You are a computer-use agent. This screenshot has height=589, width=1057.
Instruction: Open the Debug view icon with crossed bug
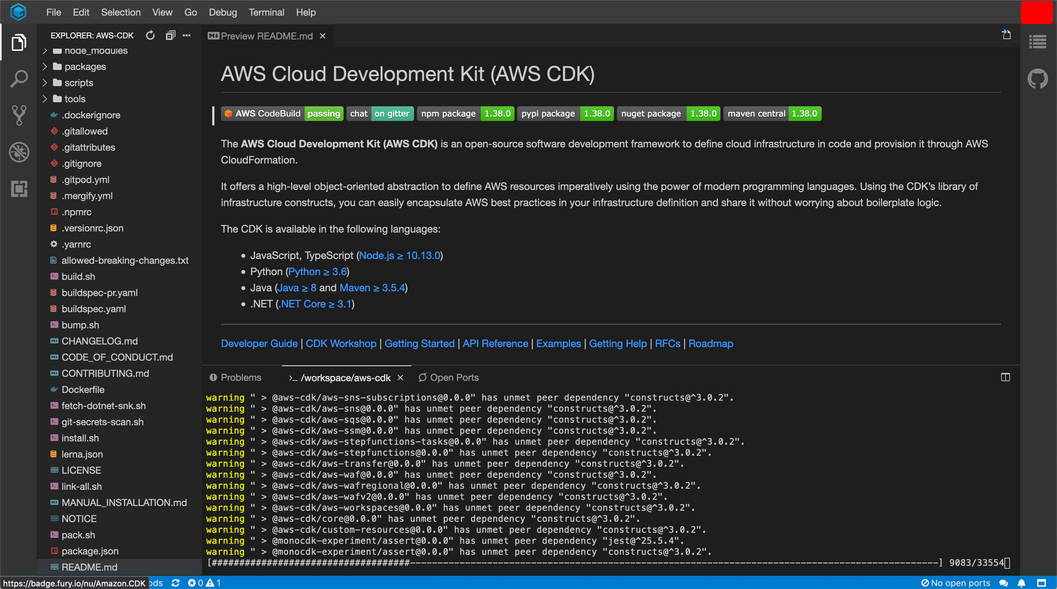pyautogui.click(x=19, y=152)
